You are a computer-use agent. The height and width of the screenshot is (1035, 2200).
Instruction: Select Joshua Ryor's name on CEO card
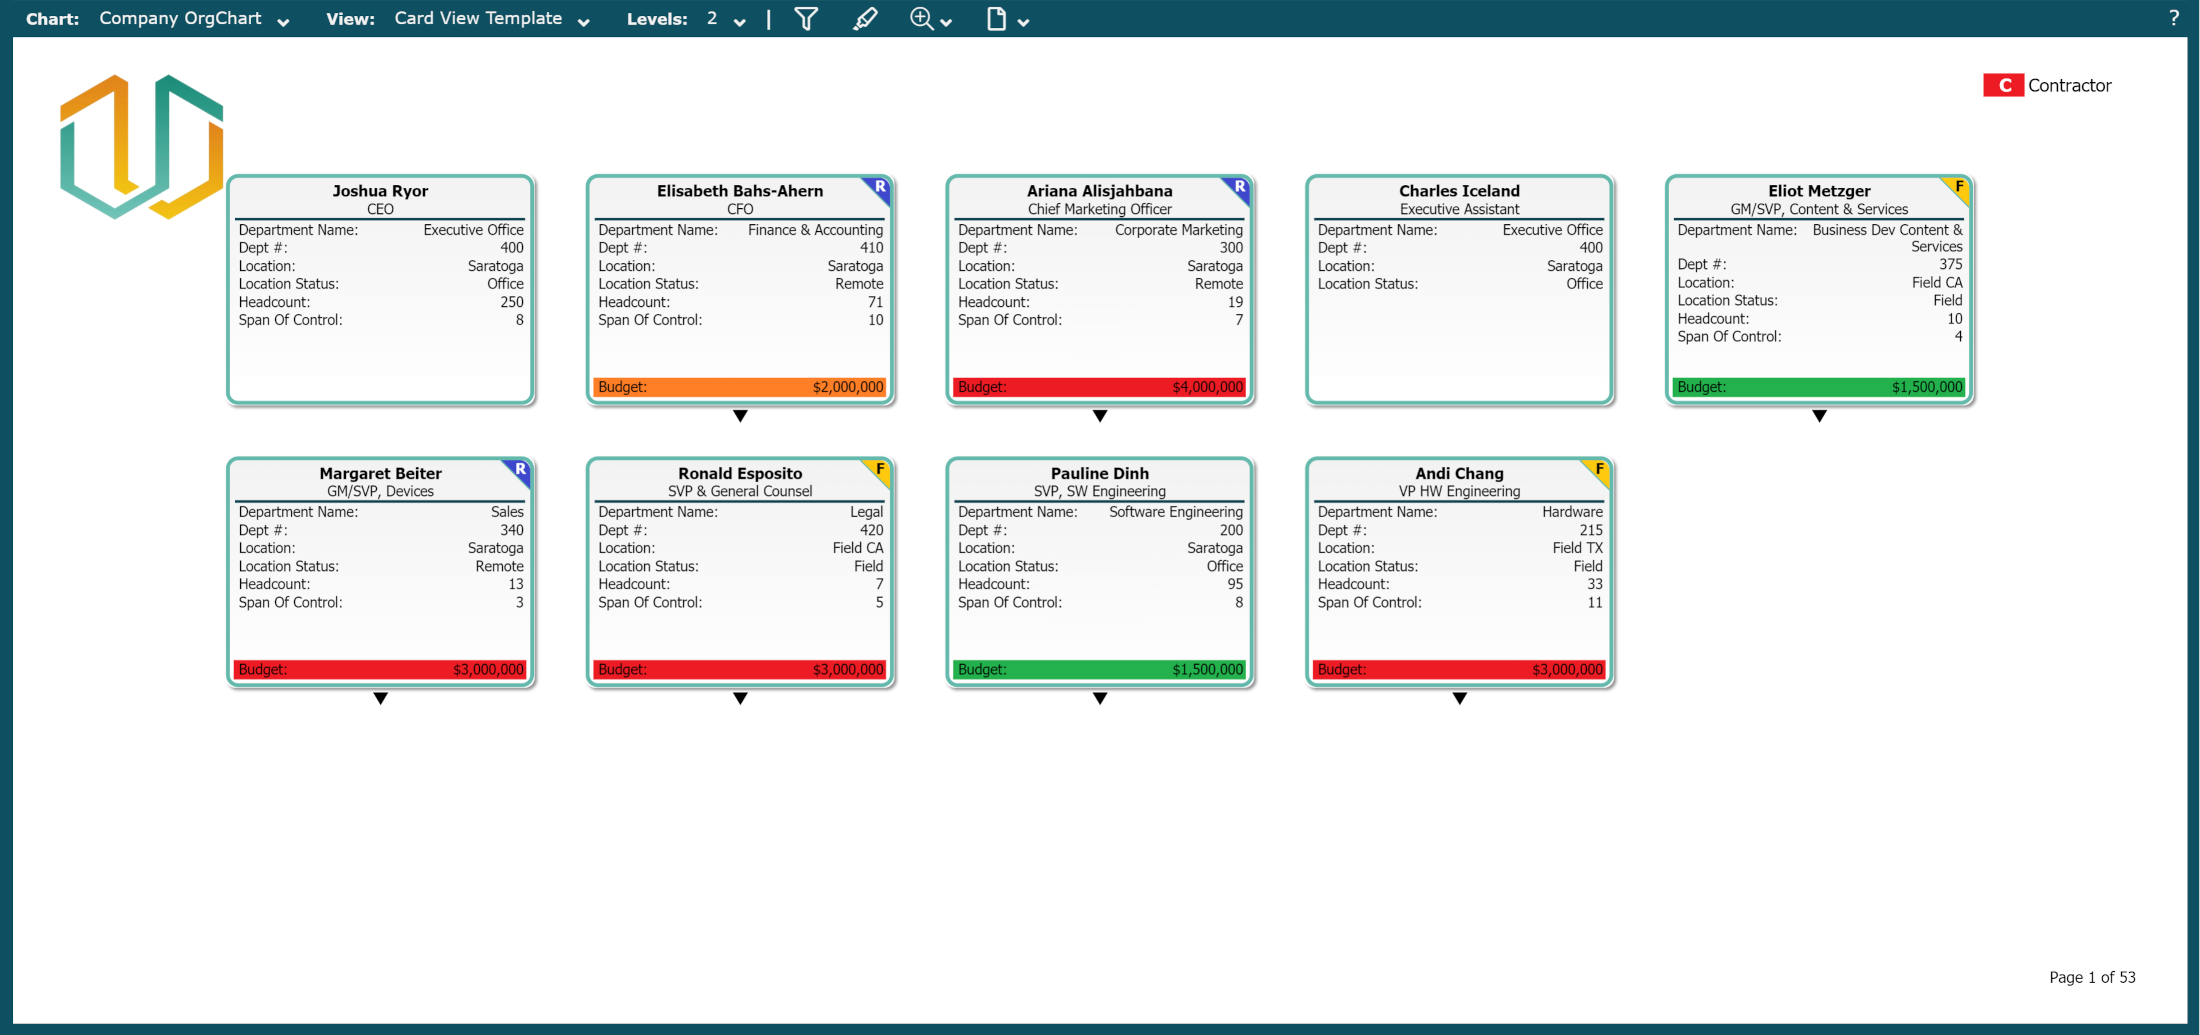(380, 191)
